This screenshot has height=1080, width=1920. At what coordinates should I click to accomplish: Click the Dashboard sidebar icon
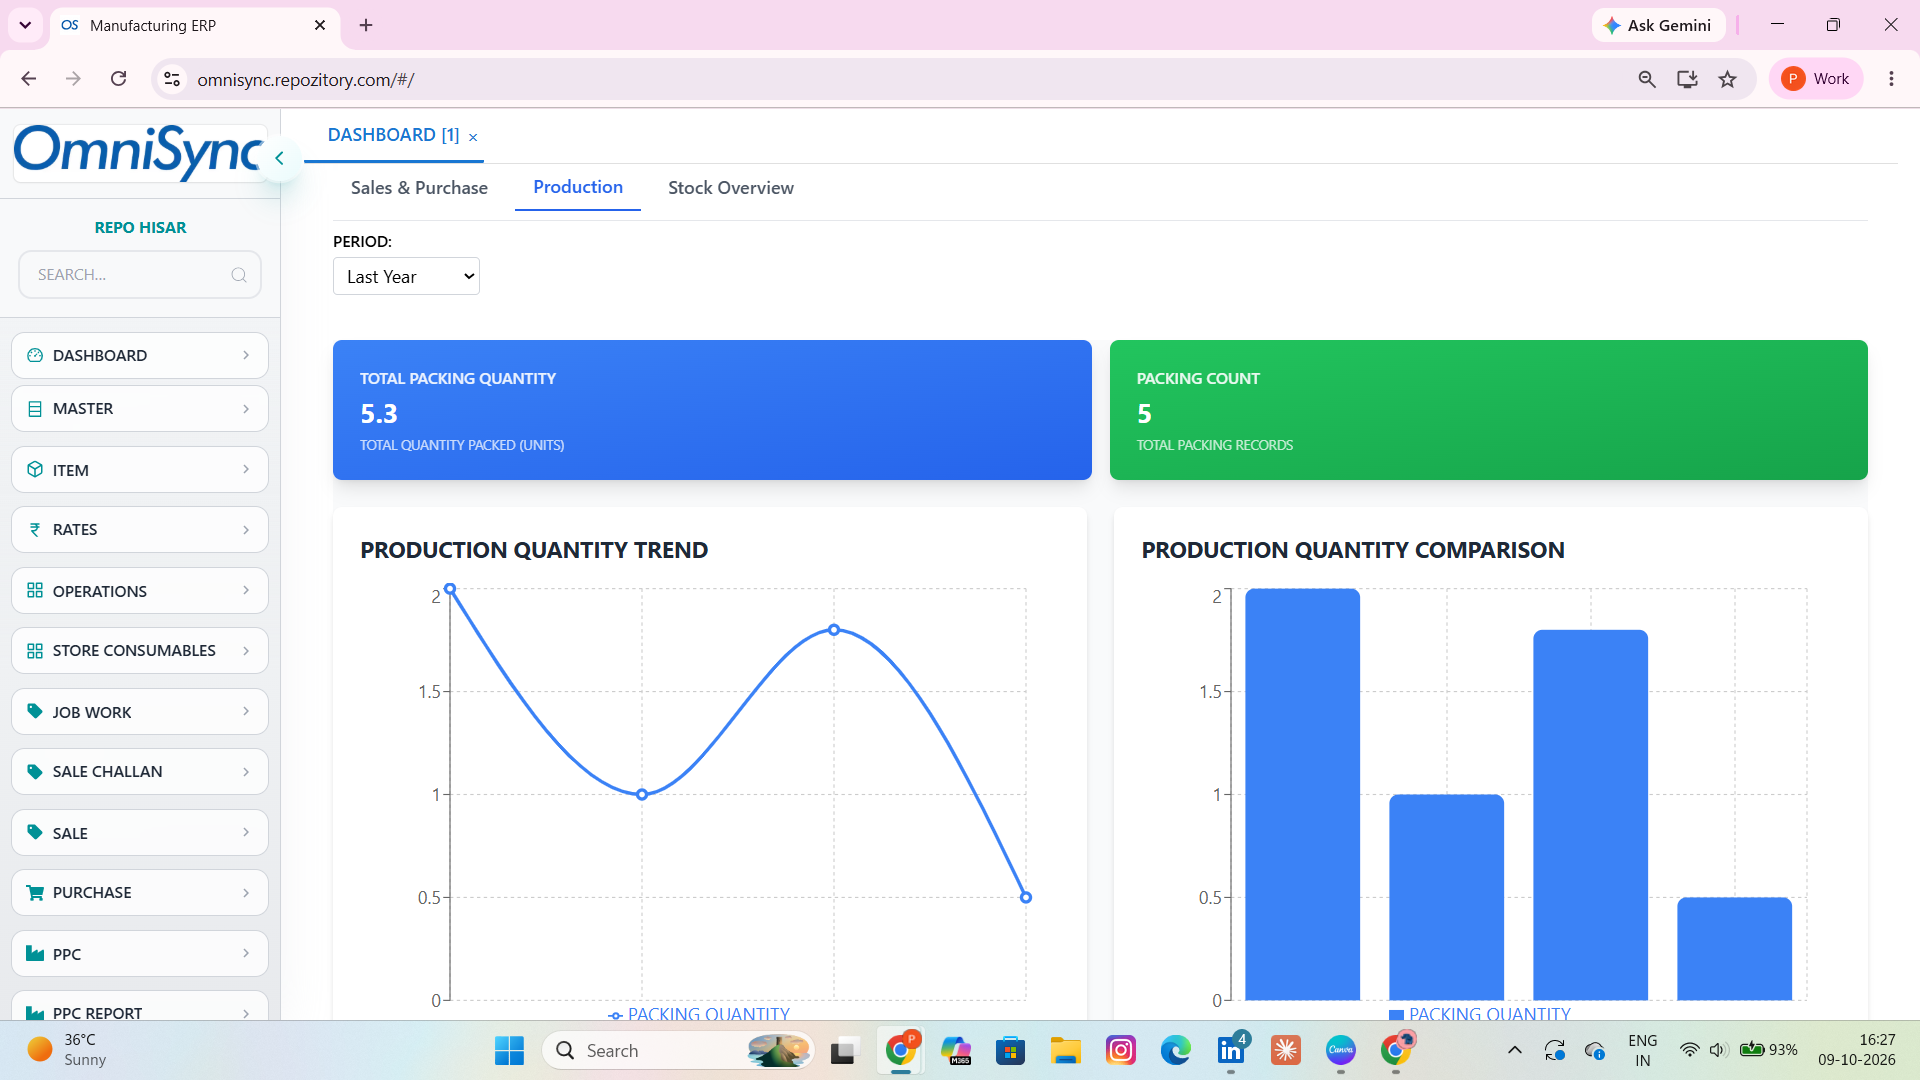point(35,355)
